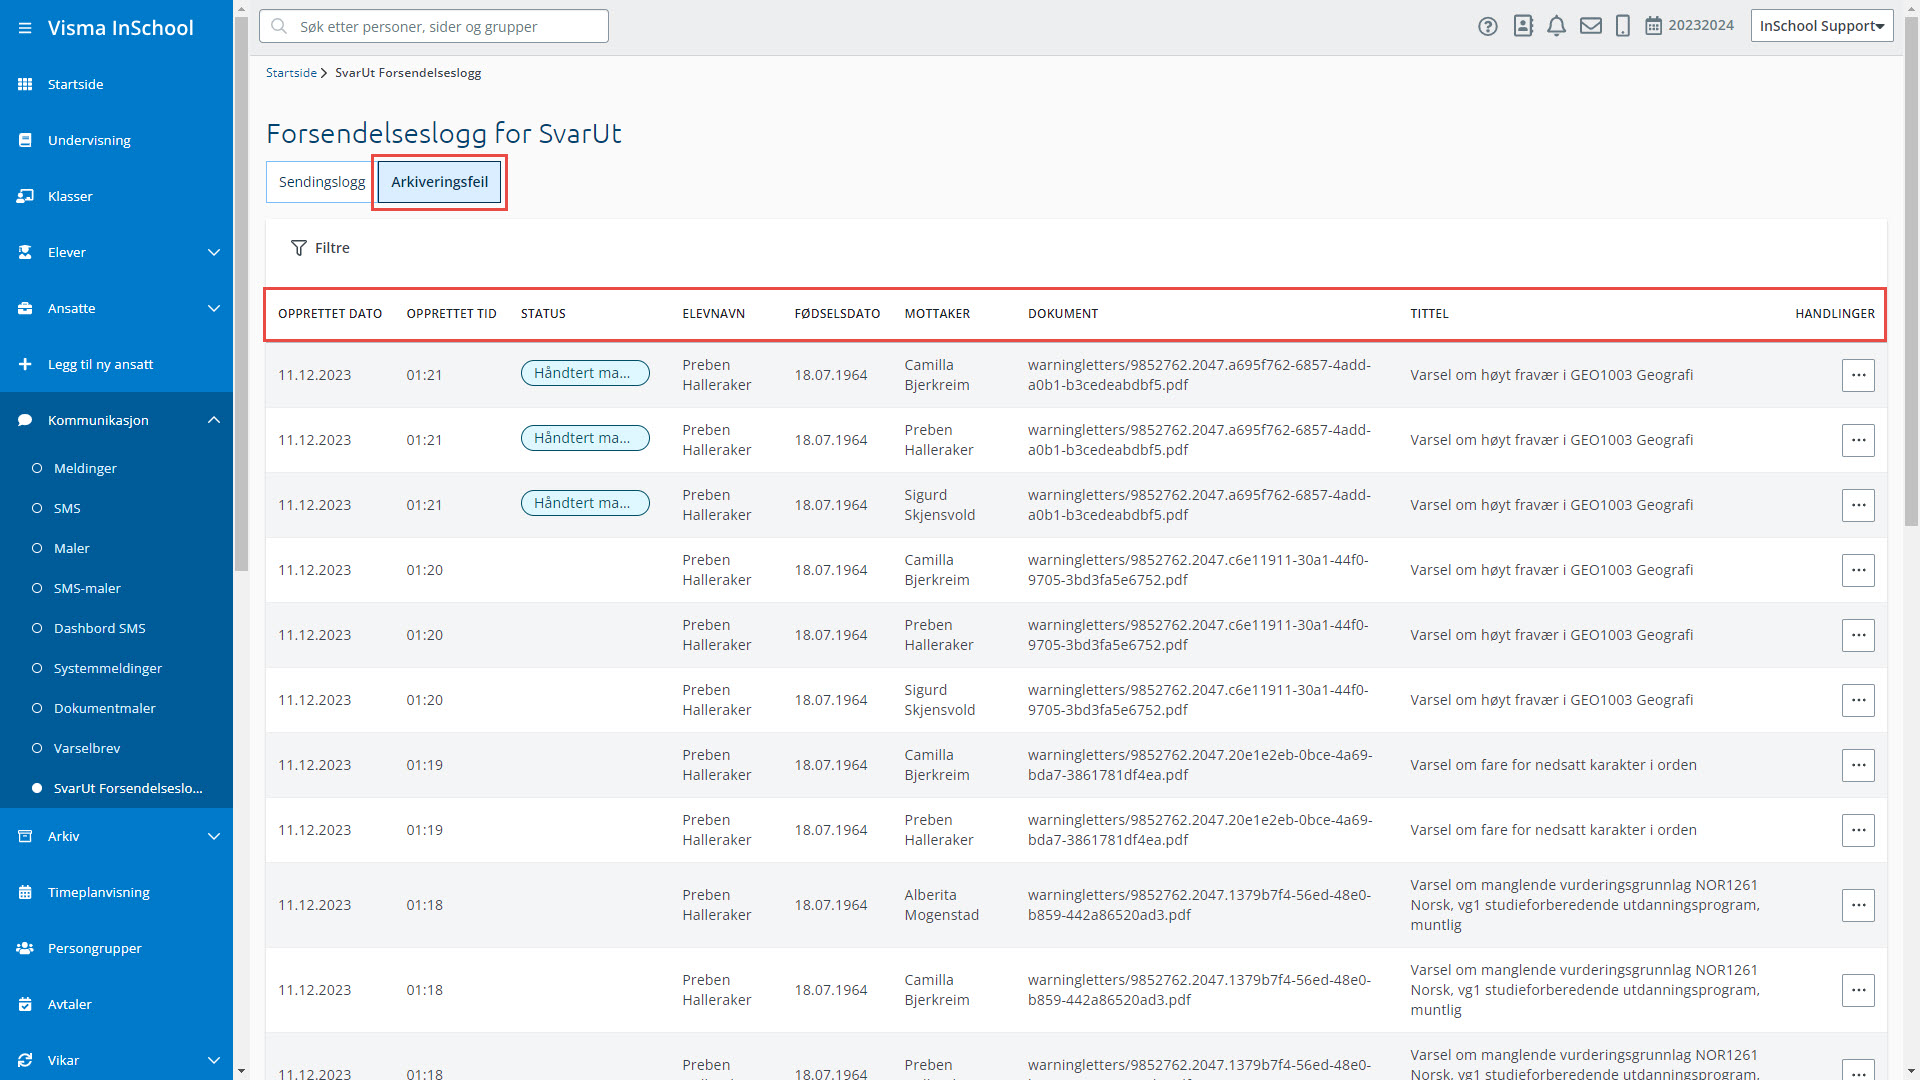Image resolution: width=1920 pixels, height=1080 pixels.
Task: Click the Startside grid icon in sidebar
Action: coord(25,84)
